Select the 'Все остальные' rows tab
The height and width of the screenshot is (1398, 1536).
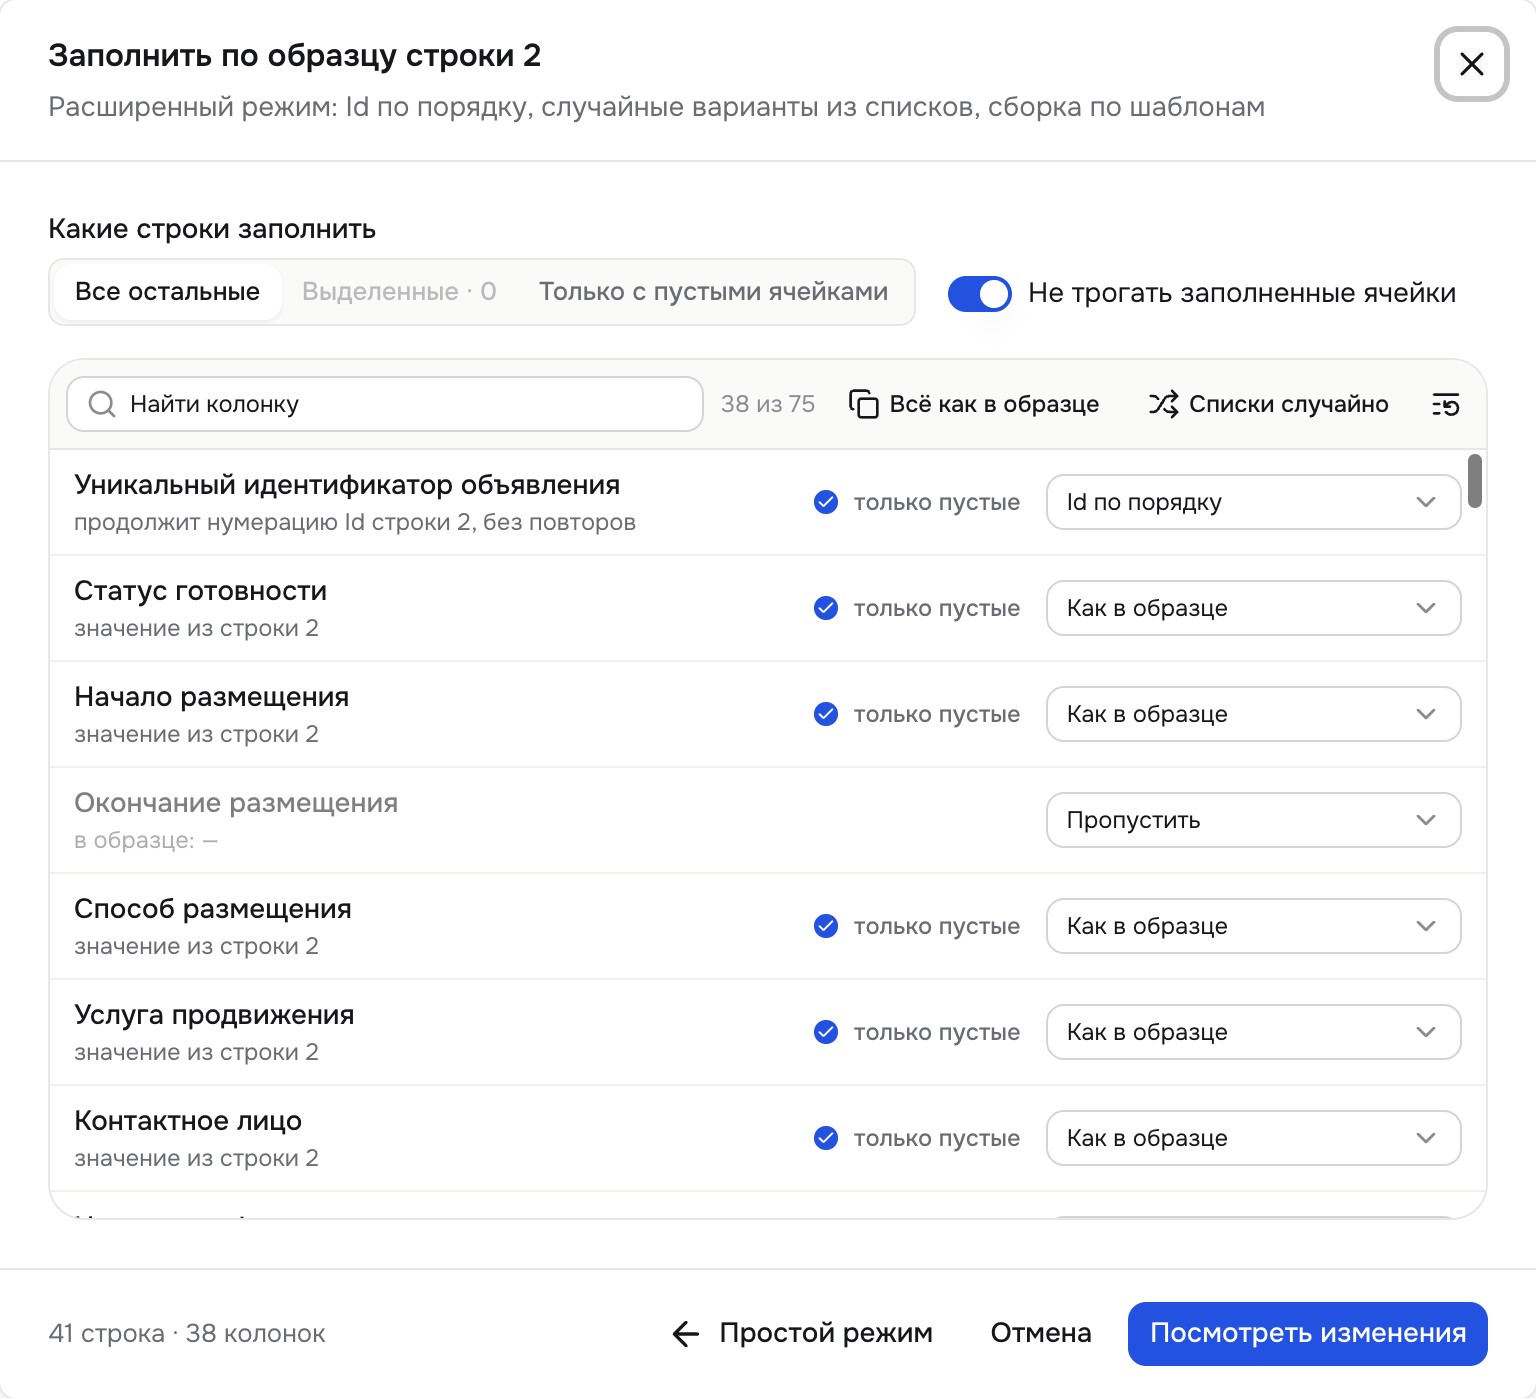click(167, 292)
